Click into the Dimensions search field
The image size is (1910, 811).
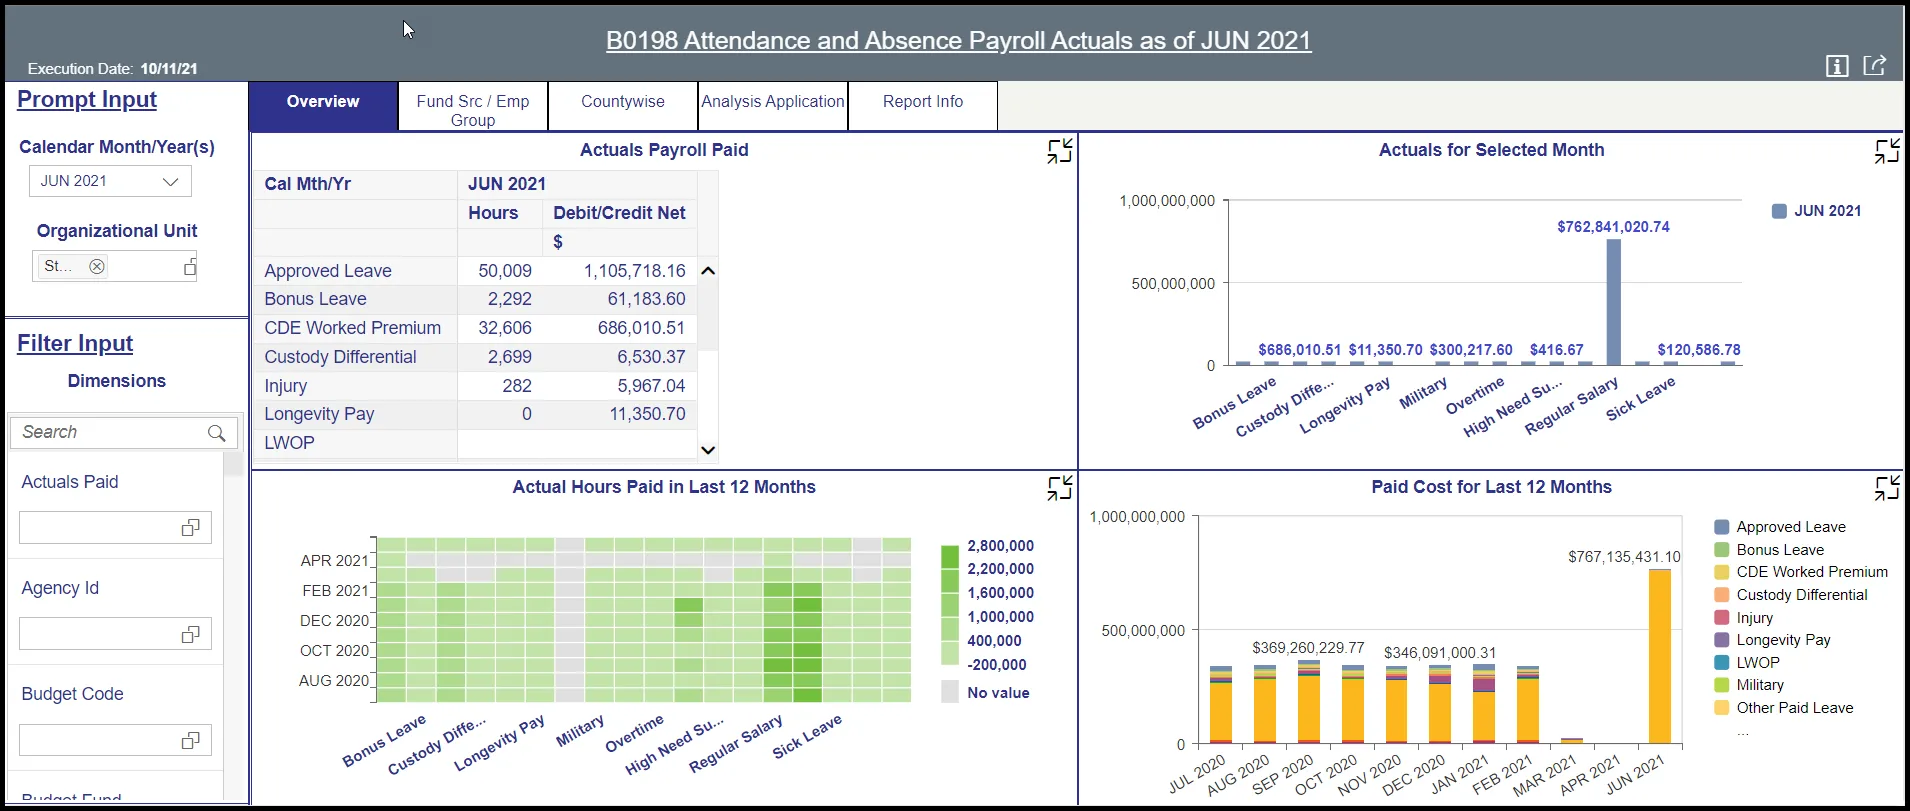tap(110, 433)
